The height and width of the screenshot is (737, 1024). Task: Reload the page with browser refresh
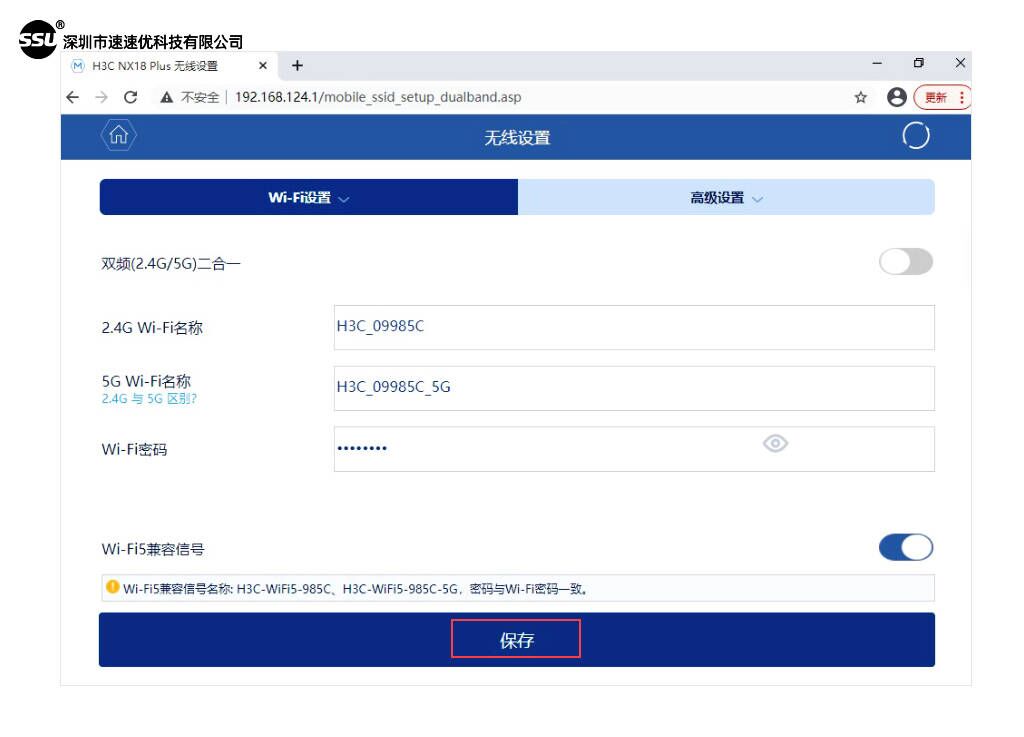pos(130,97)
